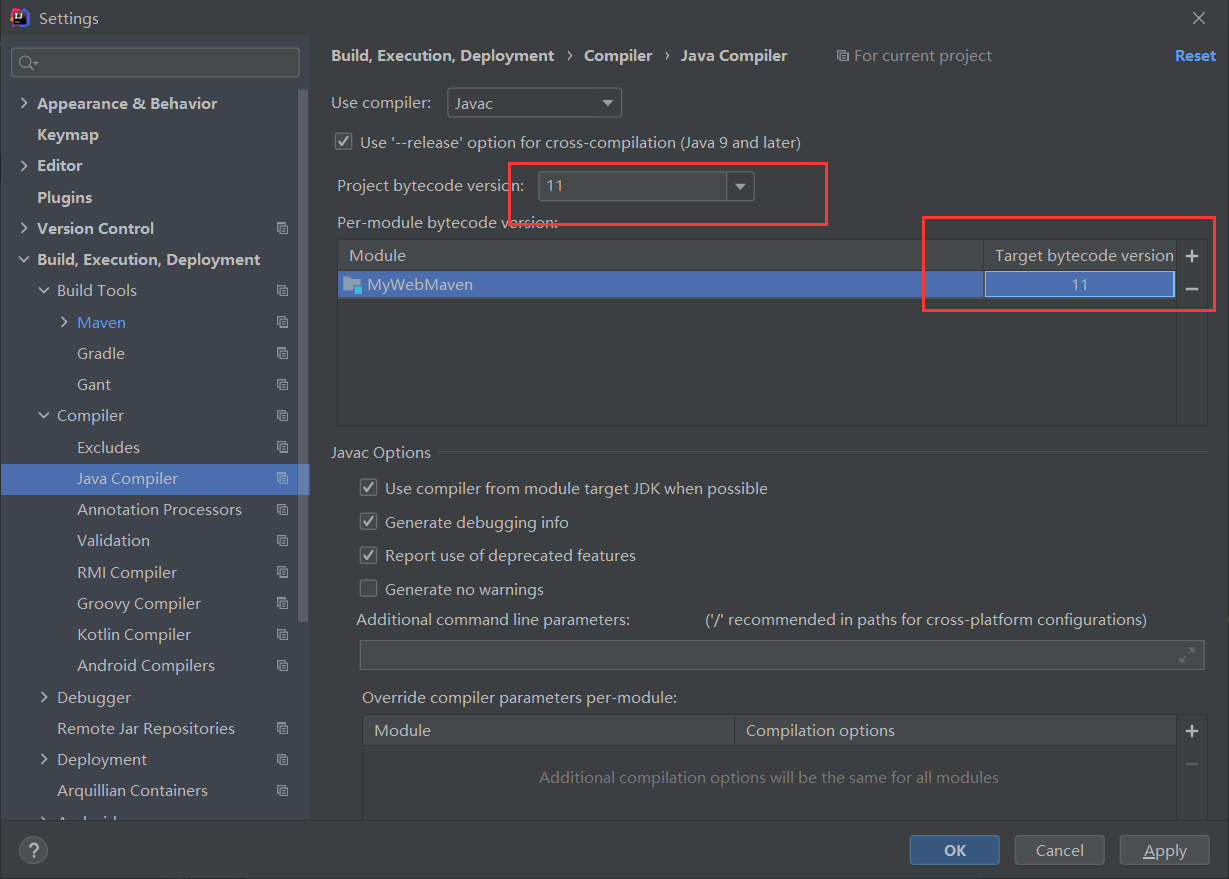The image size is (1229, 879).
Task: Click the Apply button
Action: point(1165,850)
